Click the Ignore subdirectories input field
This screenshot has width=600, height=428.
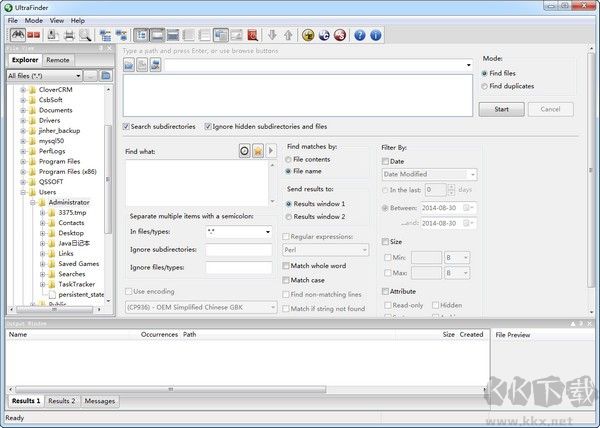(x=238, y=249)
